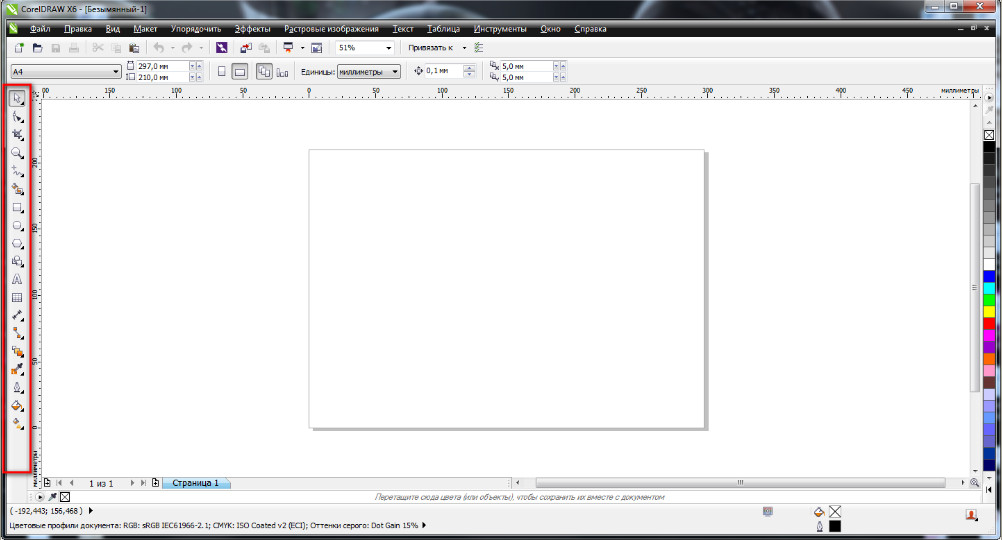Open the zoom level 51% dropdown
Screen dimensions: 1002x540
coord(388,48)
